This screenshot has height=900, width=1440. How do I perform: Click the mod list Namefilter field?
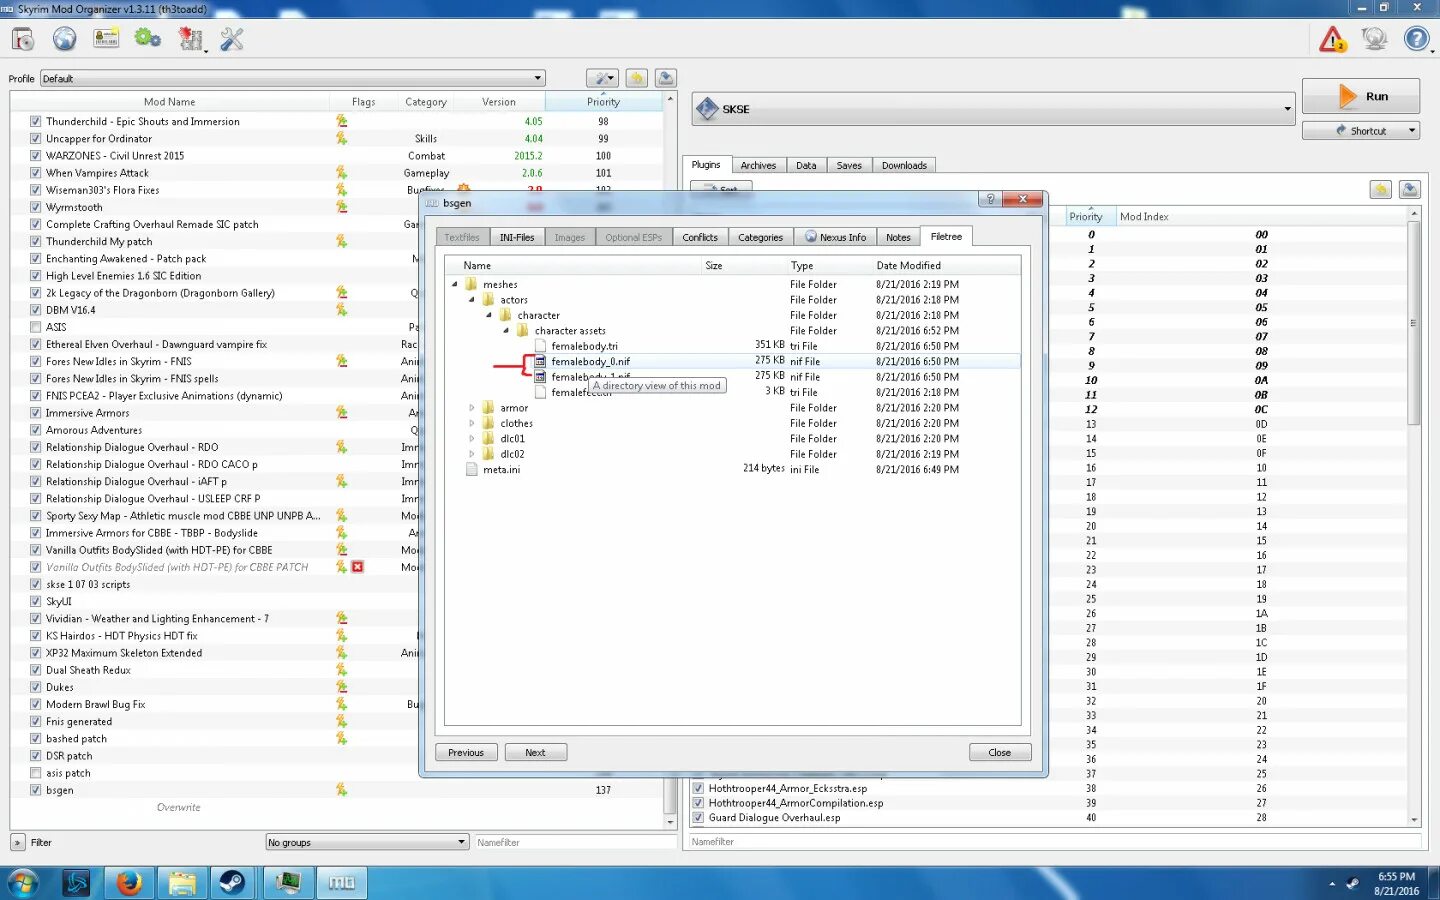pos(575,842)
